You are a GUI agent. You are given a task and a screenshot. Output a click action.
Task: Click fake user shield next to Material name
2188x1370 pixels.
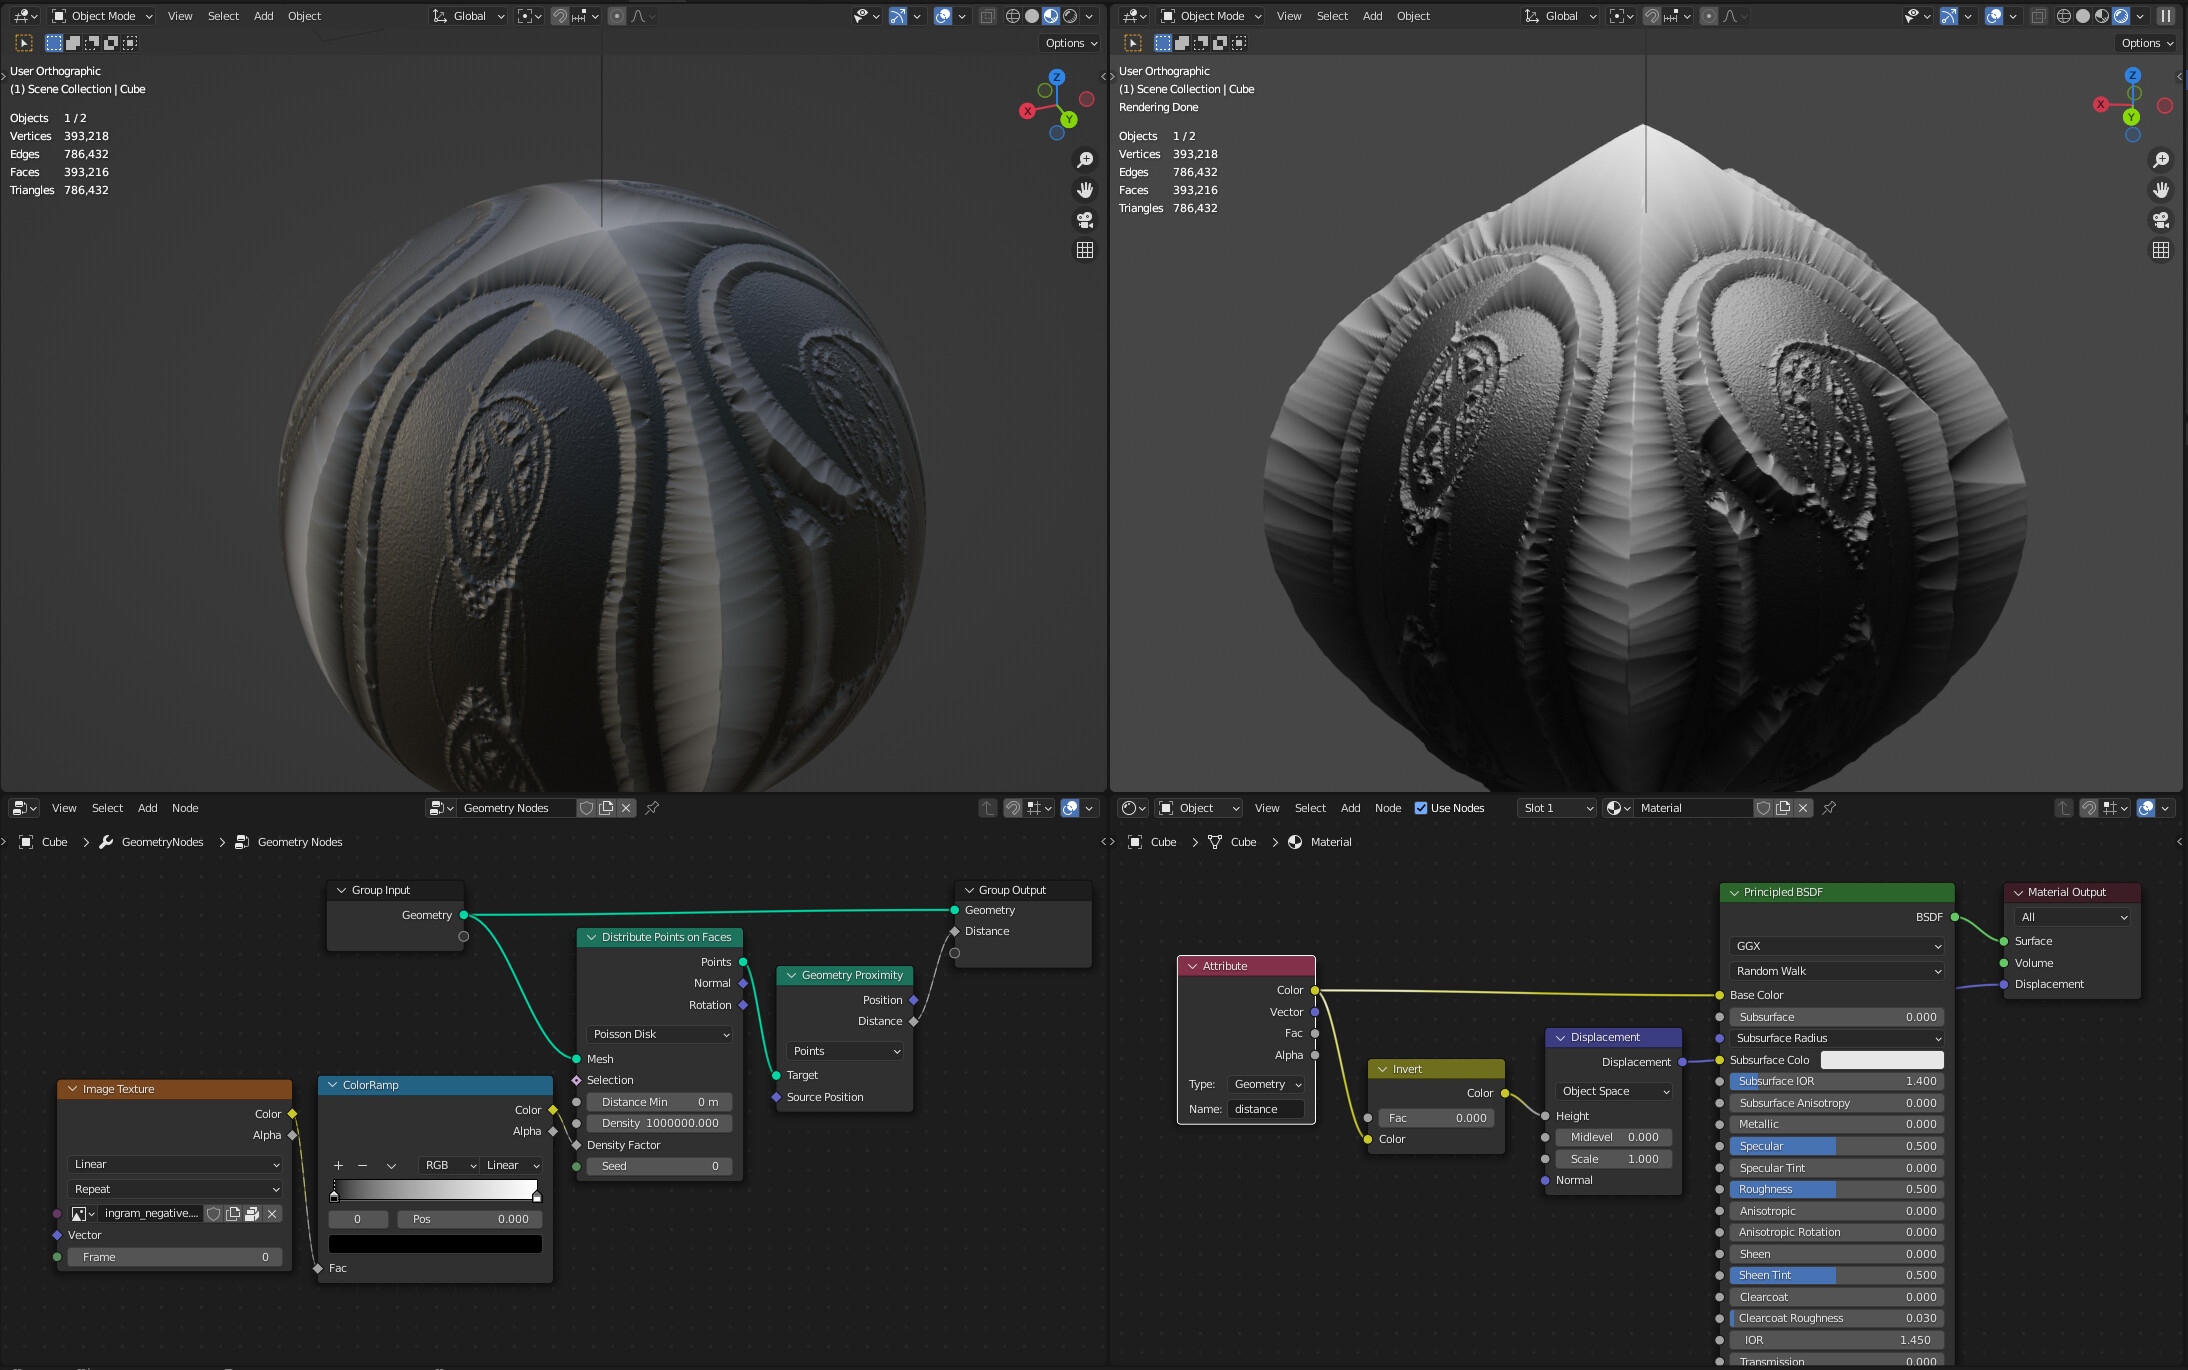[1763, 808]
